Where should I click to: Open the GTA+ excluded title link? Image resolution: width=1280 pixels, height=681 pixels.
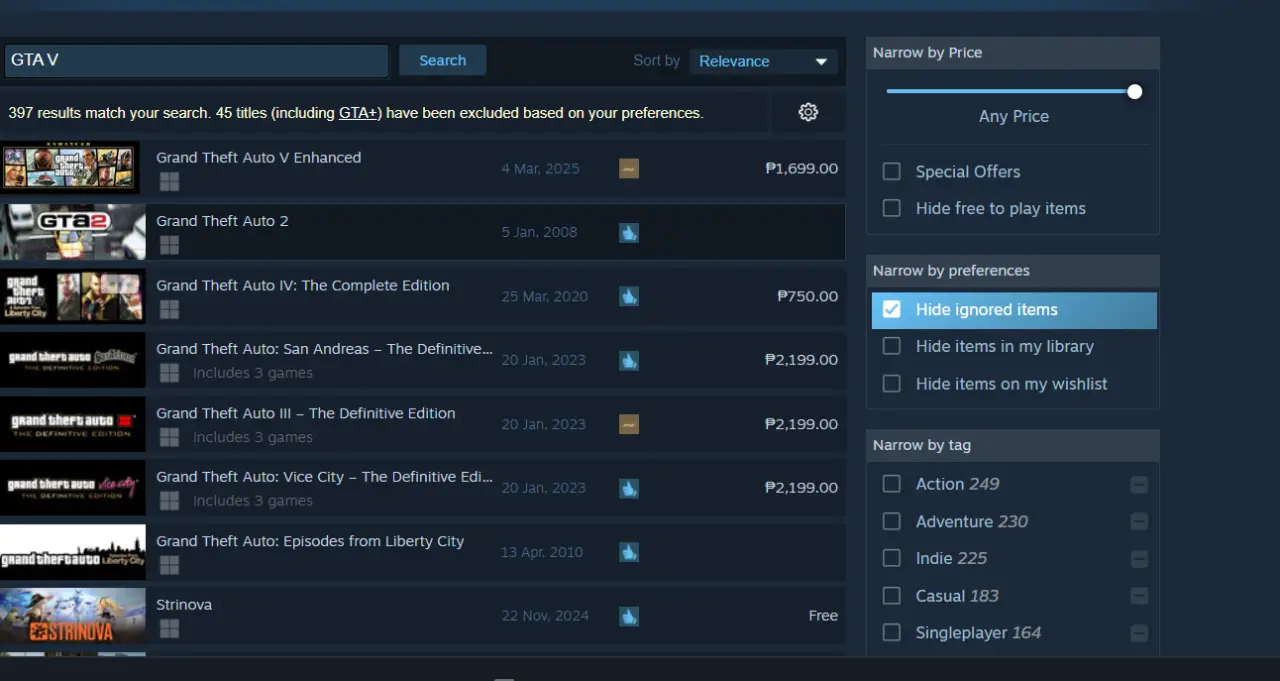(358, 113)
